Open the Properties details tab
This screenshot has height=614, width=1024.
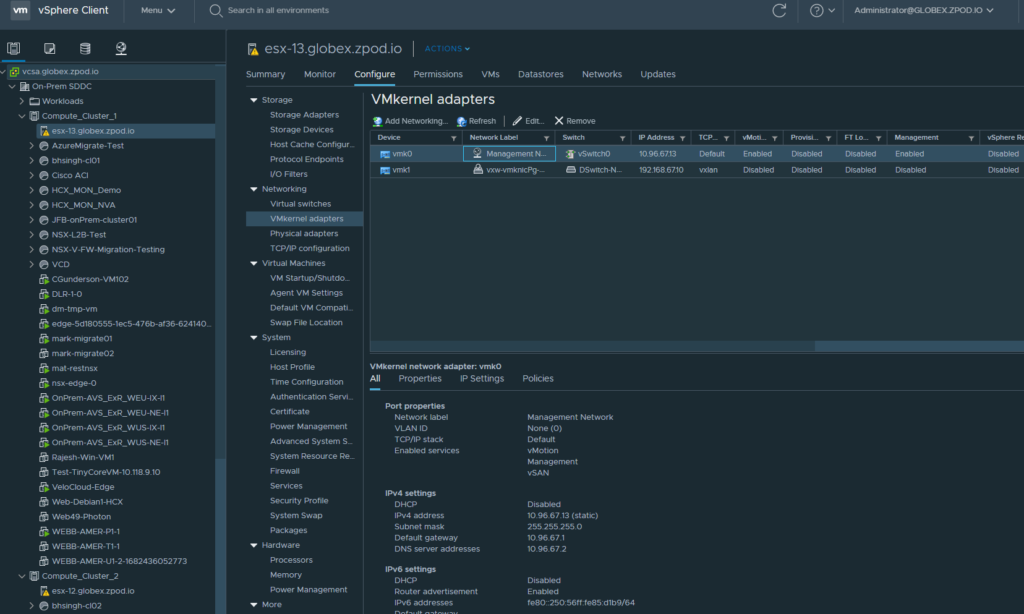click(x=420, y=379)
